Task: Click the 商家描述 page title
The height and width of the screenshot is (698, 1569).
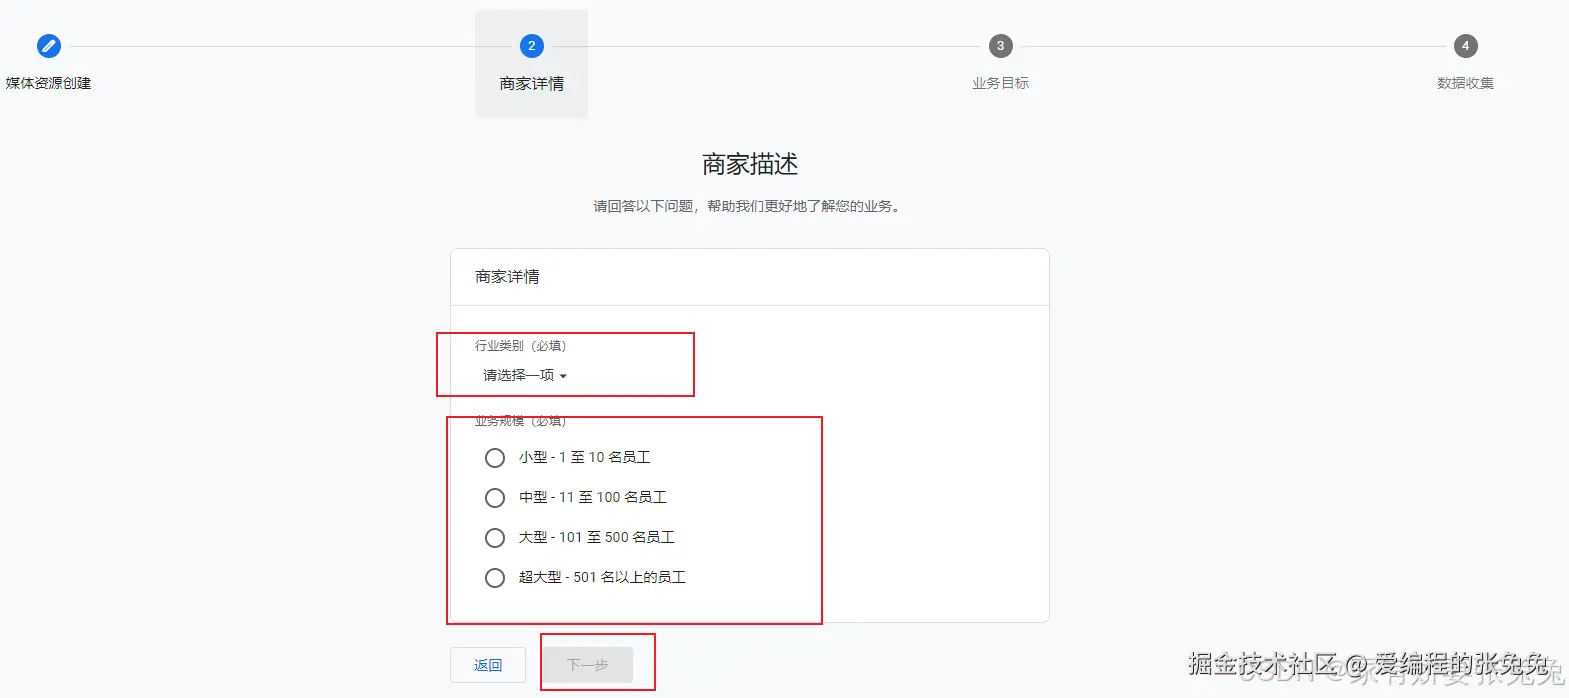Action: (749, 163)
